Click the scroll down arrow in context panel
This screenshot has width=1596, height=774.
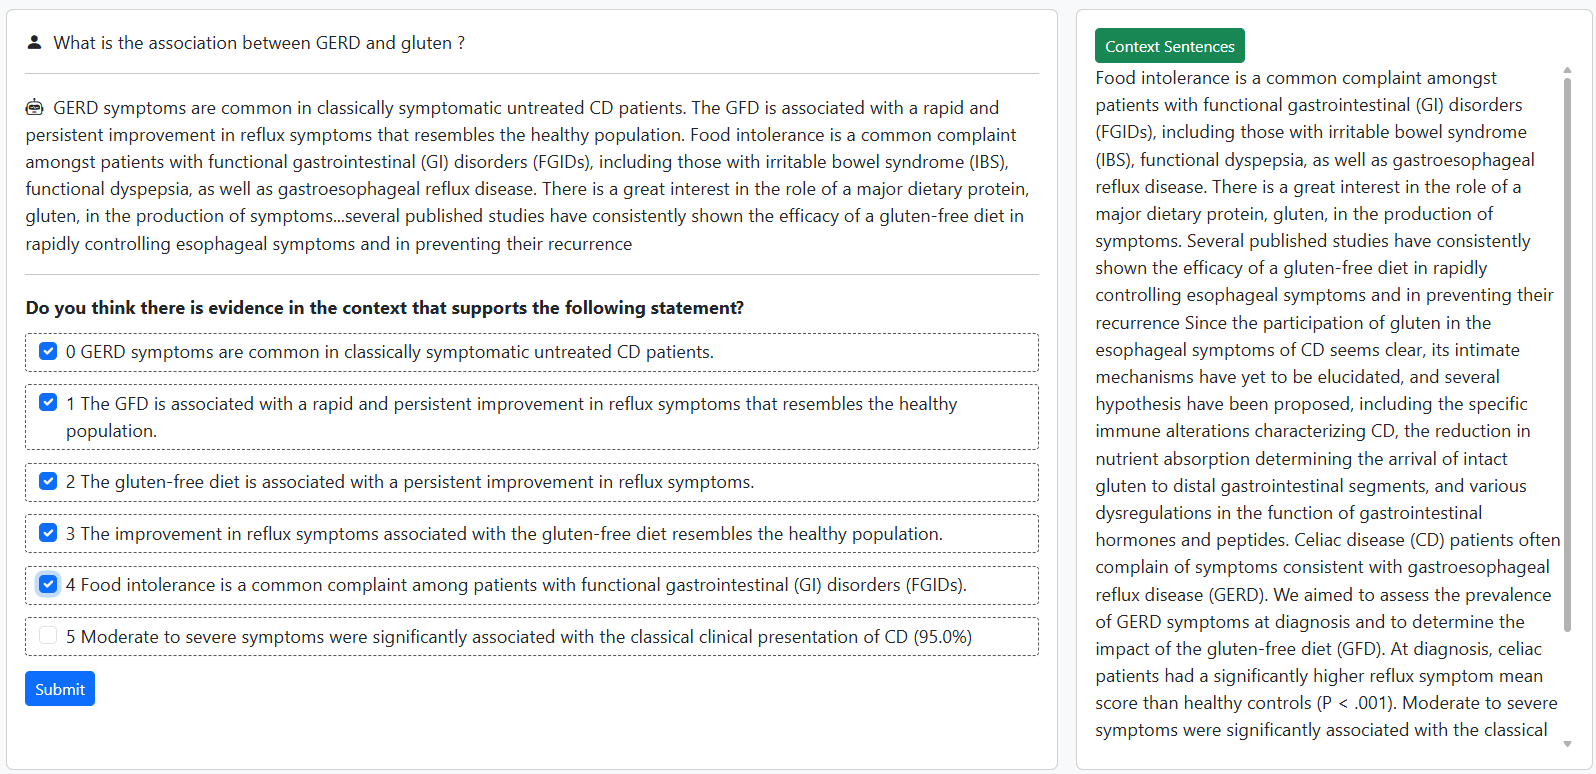click(x=1567, y=744)
